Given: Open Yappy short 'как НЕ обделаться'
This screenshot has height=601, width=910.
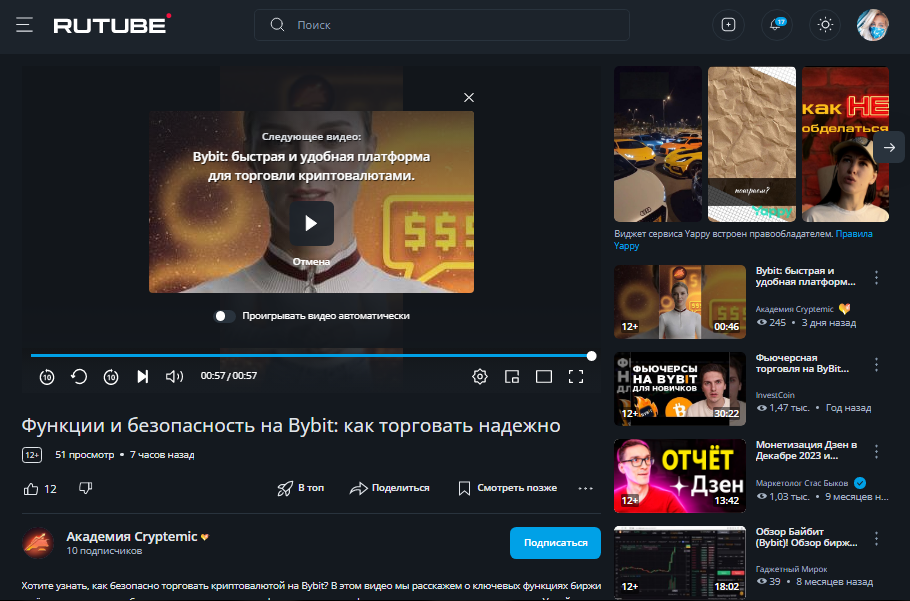Looking at the screenshot, I should pos(845,144).
